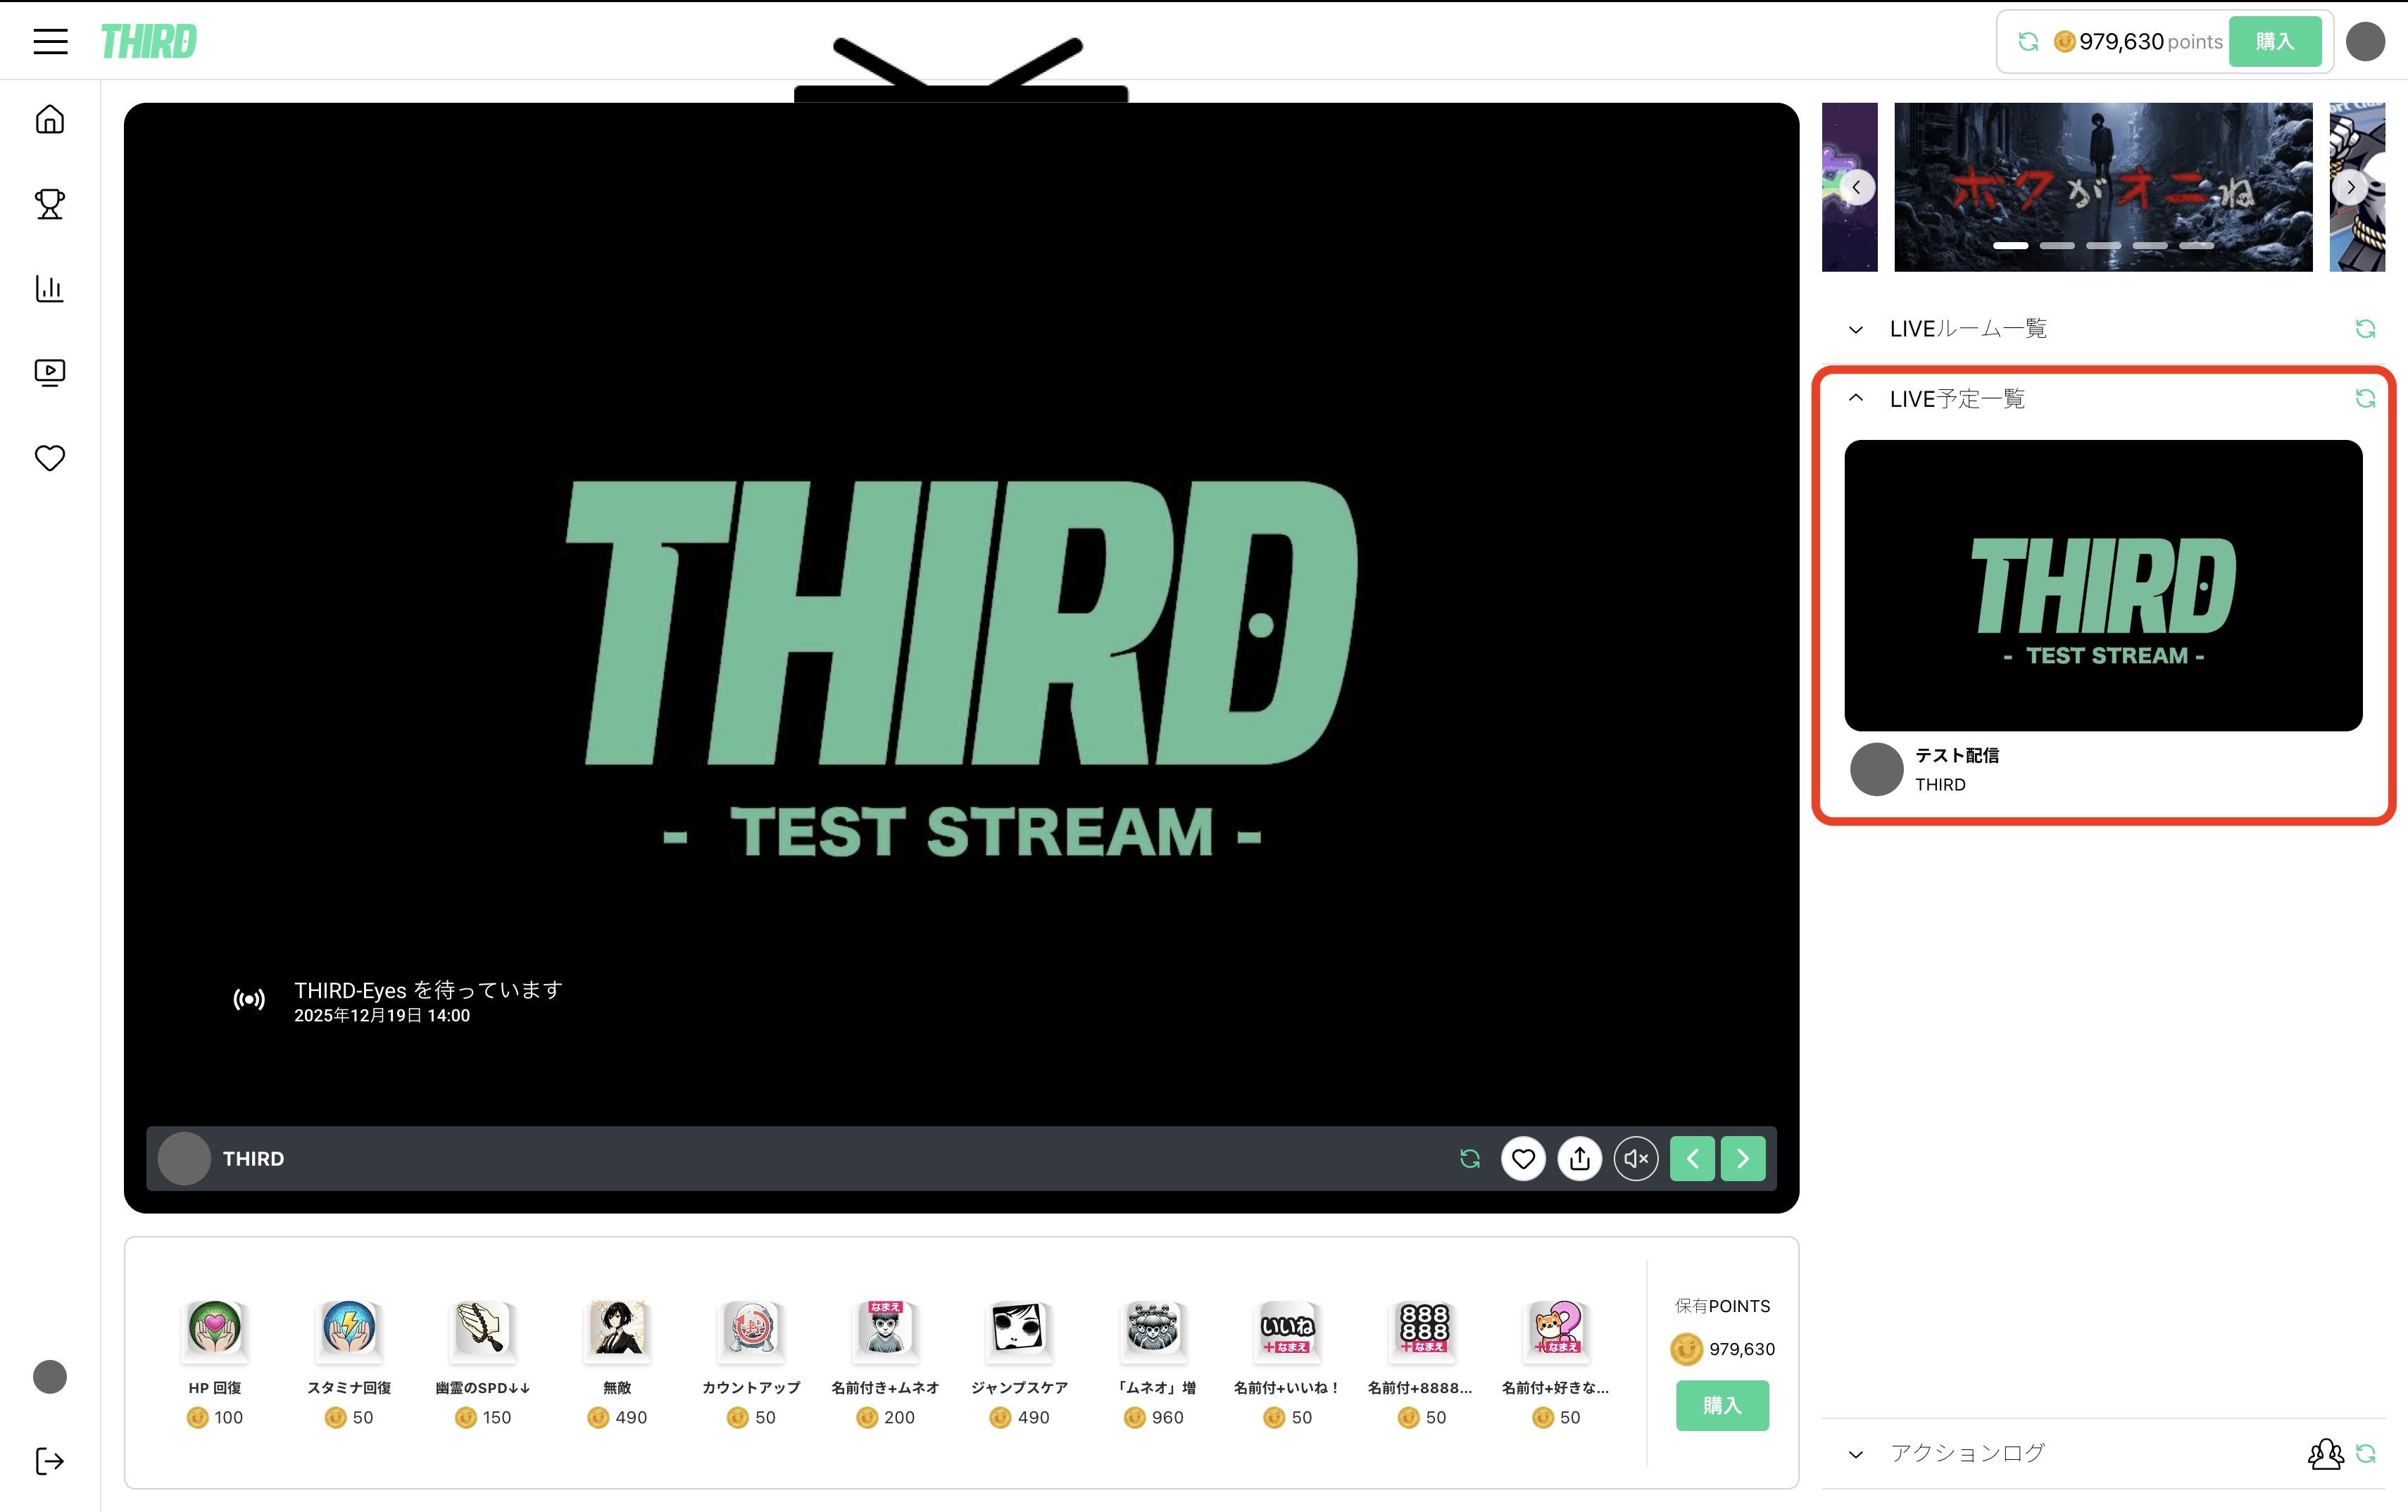
Task: Open the bar chart statistics icon
Action: (50, 289)
